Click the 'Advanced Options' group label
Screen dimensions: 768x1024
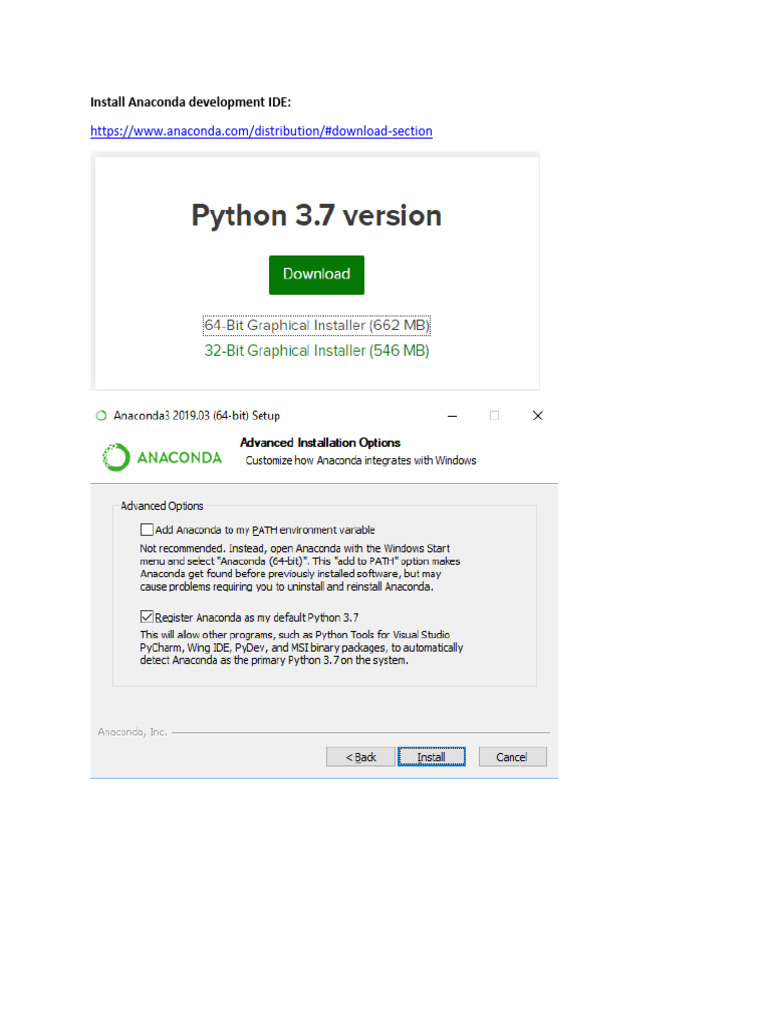(162, 506)
